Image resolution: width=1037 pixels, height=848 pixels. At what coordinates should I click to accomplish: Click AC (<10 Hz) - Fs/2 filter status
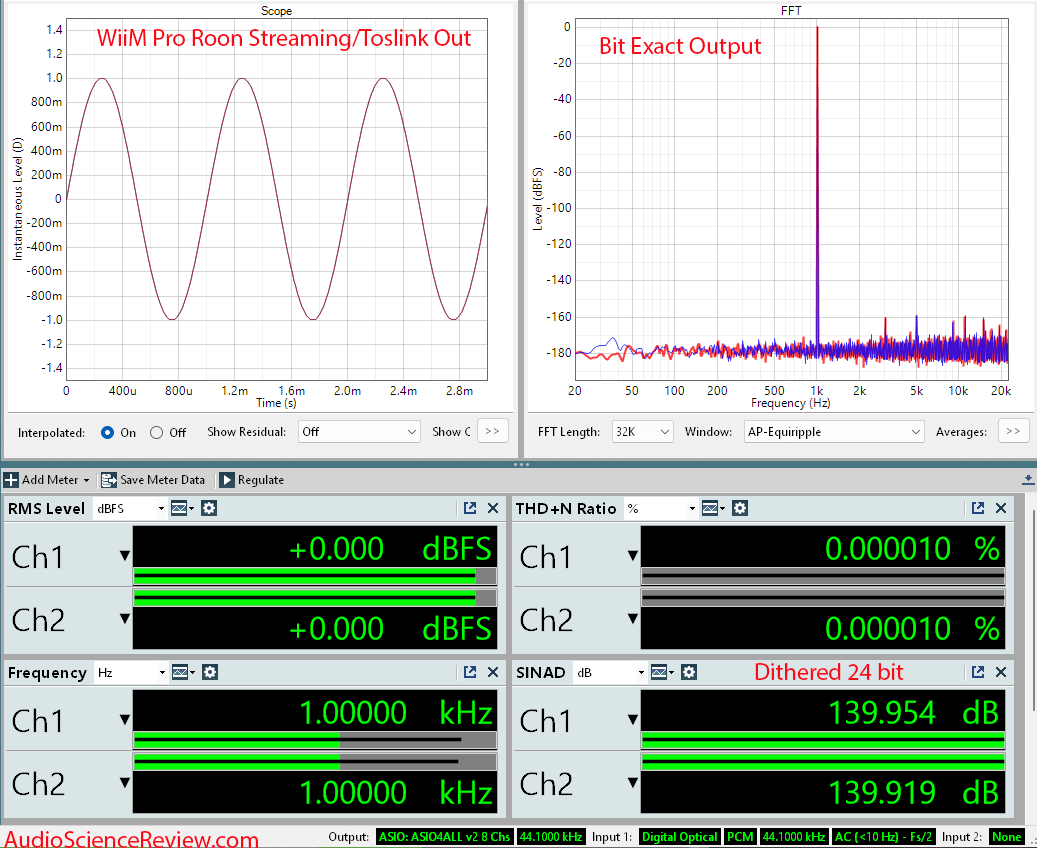(883, 837)
